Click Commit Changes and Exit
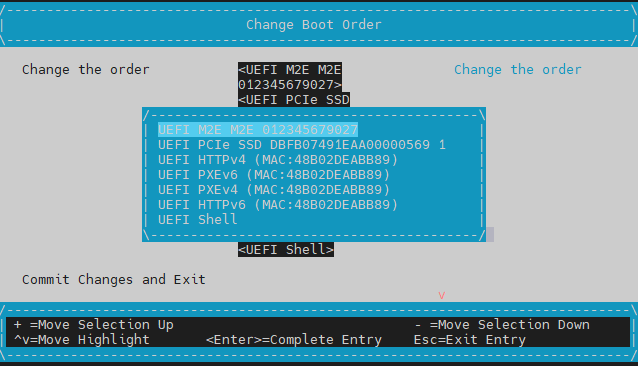This screenshot has width=638, height=366. pos(114,280)
